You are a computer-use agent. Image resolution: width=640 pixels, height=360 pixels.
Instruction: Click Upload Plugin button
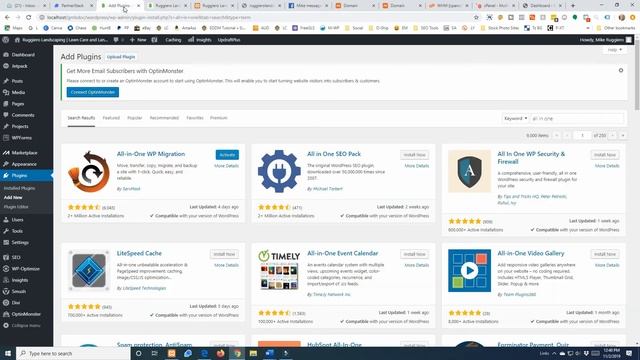click(x=121, y=57)
